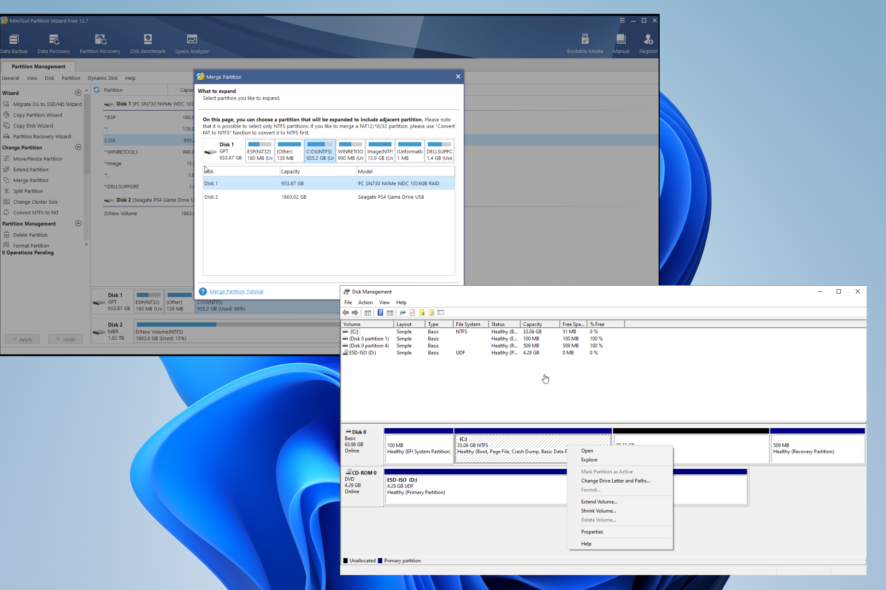Click the Merge Partition Tutorial help icon

click(202, 292)
